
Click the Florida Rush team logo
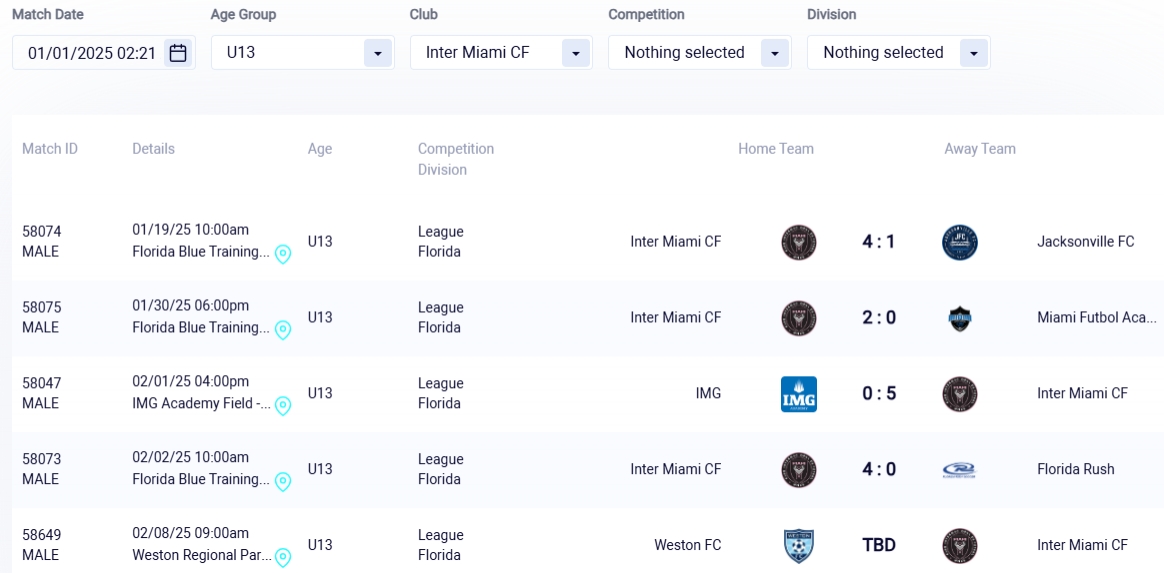(960, 470)
